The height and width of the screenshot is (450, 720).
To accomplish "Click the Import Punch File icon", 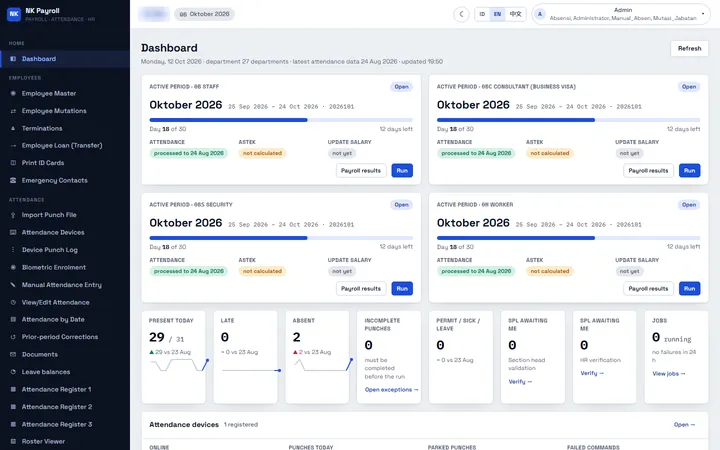I will pyautogui.click(x=13, y=214).
